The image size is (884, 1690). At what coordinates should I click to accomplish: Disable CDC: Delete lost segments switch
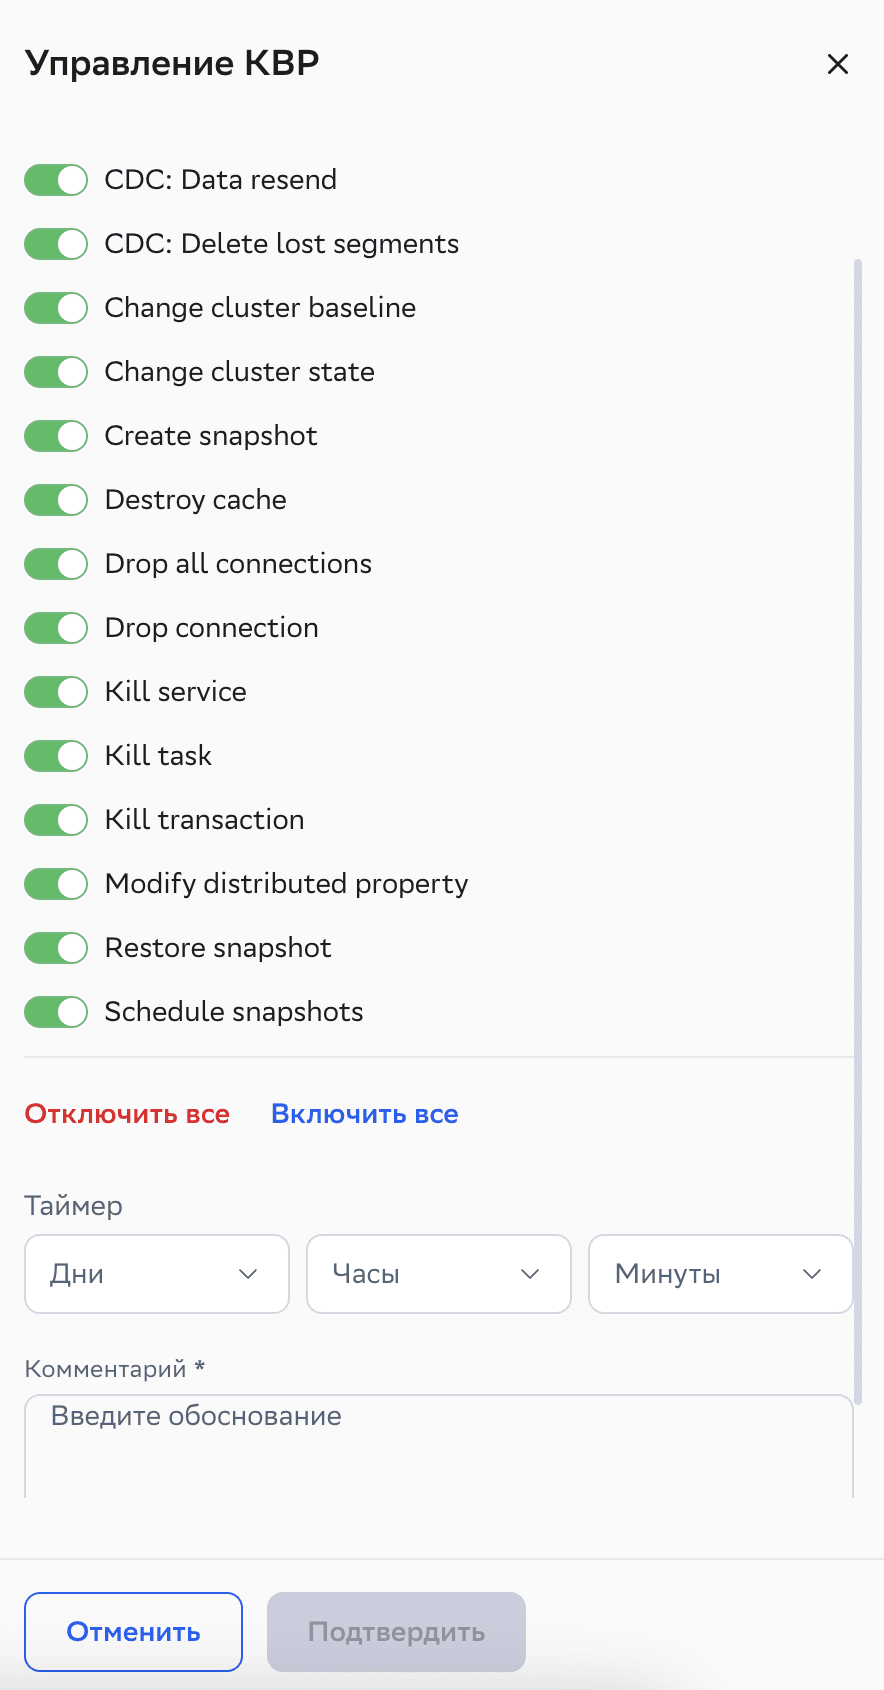click(x=56, y=244)
